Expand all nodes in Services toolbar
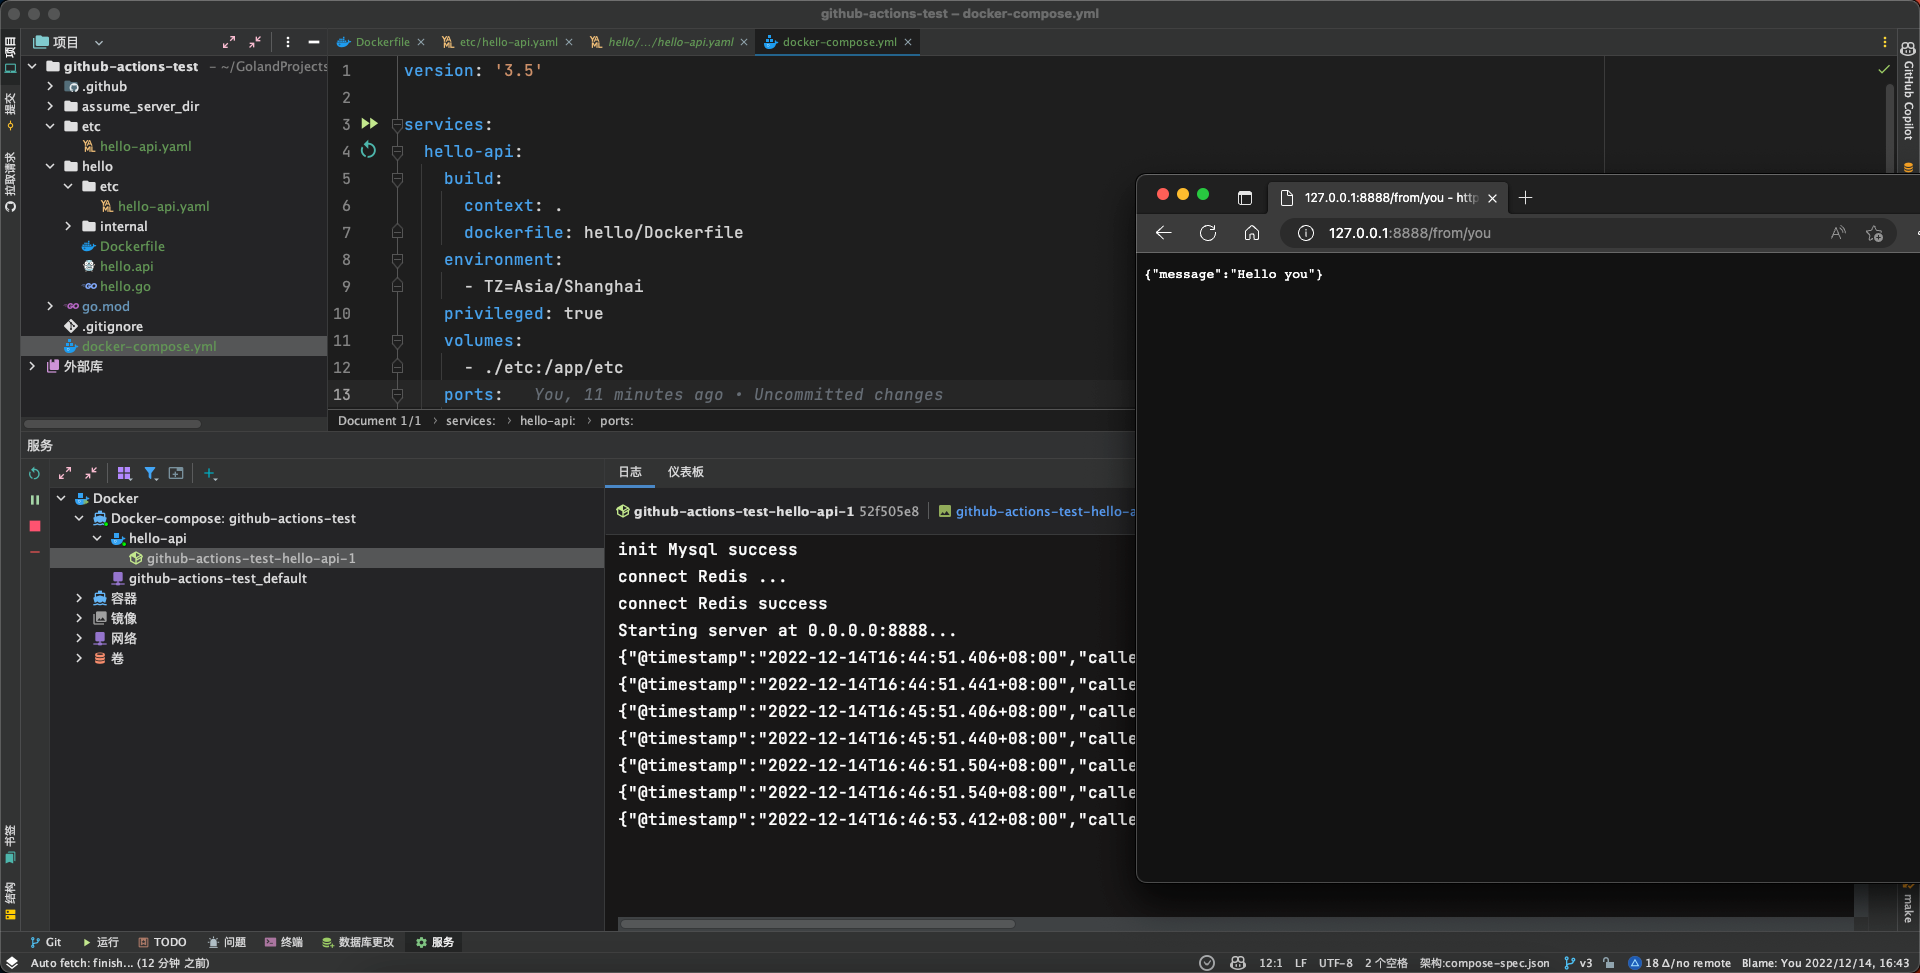The width and height of the screenshot is (1920, 973). point(65,473)
